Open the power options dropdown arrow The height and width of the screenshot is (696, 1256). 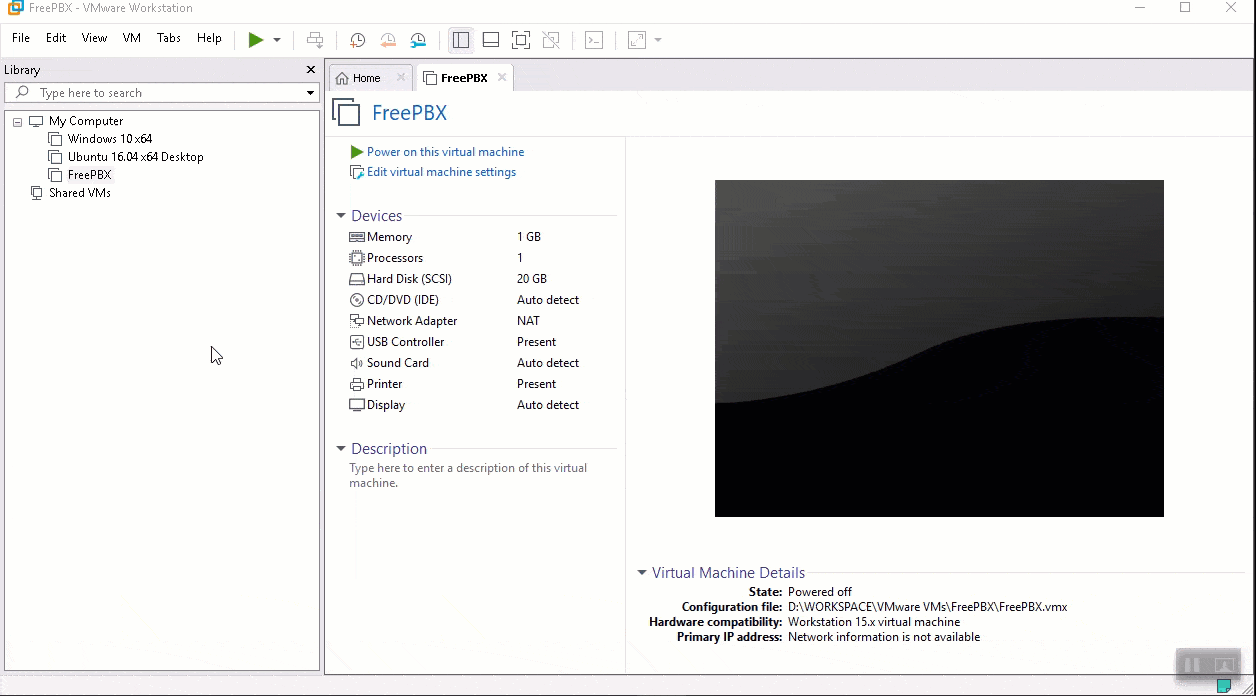pyautogui.click(x=277, y=40)
